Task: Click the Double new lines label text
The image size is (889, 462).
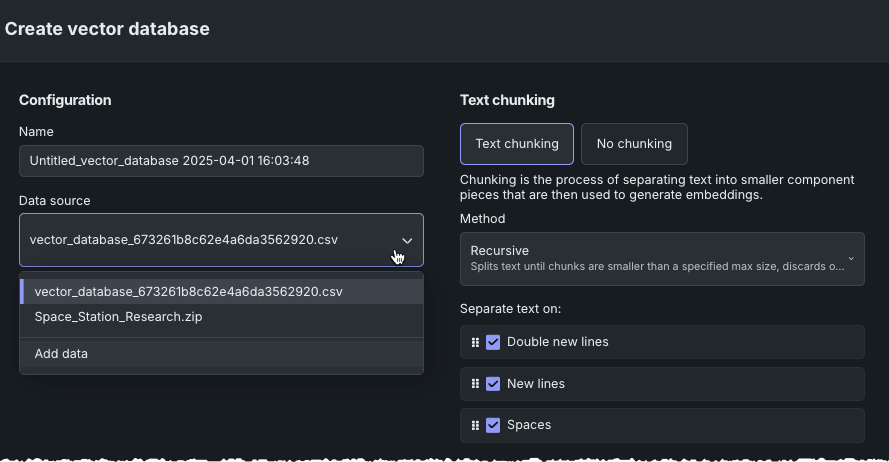Action: pyautogui.click(x=557, y=342)
